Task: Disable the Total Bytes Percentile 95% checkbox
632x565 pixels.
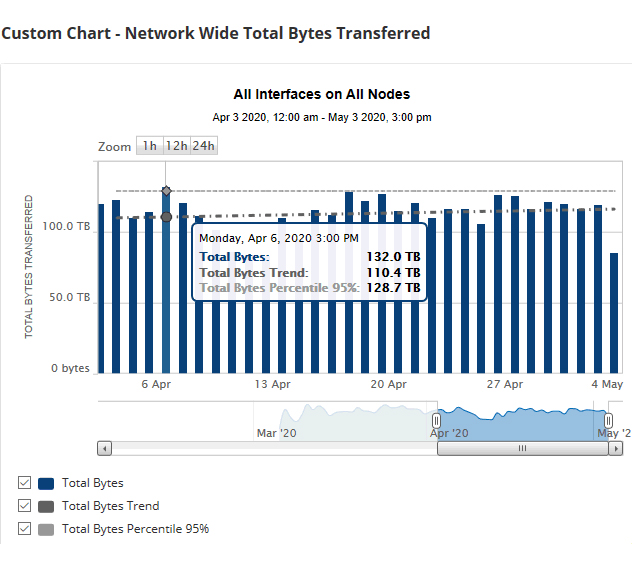Action: [x=24, y=529]
